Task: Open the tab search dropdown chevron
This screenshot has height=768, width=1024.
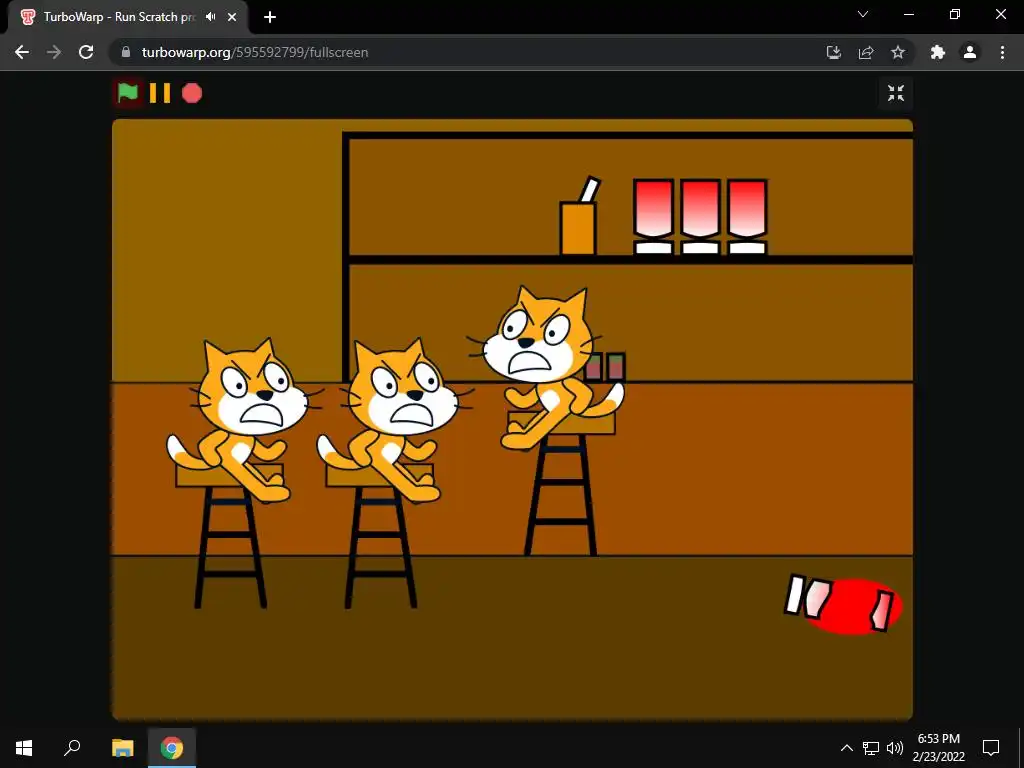Action: [x=863, y=14]
